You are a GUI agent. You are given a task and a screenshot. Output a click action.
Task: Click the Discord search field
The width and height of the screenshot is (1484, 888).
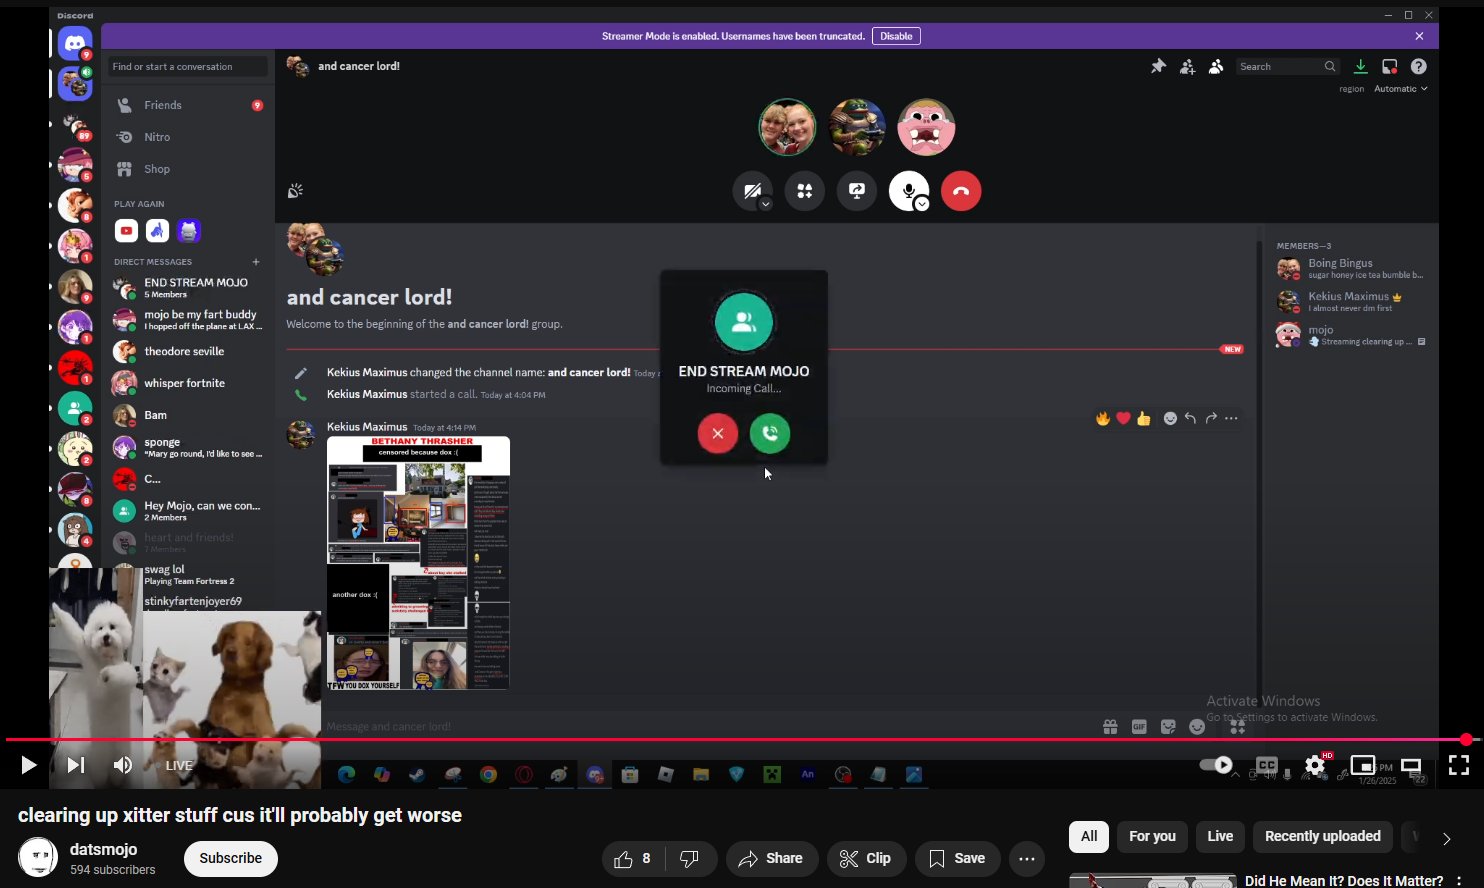[1285, 66]
